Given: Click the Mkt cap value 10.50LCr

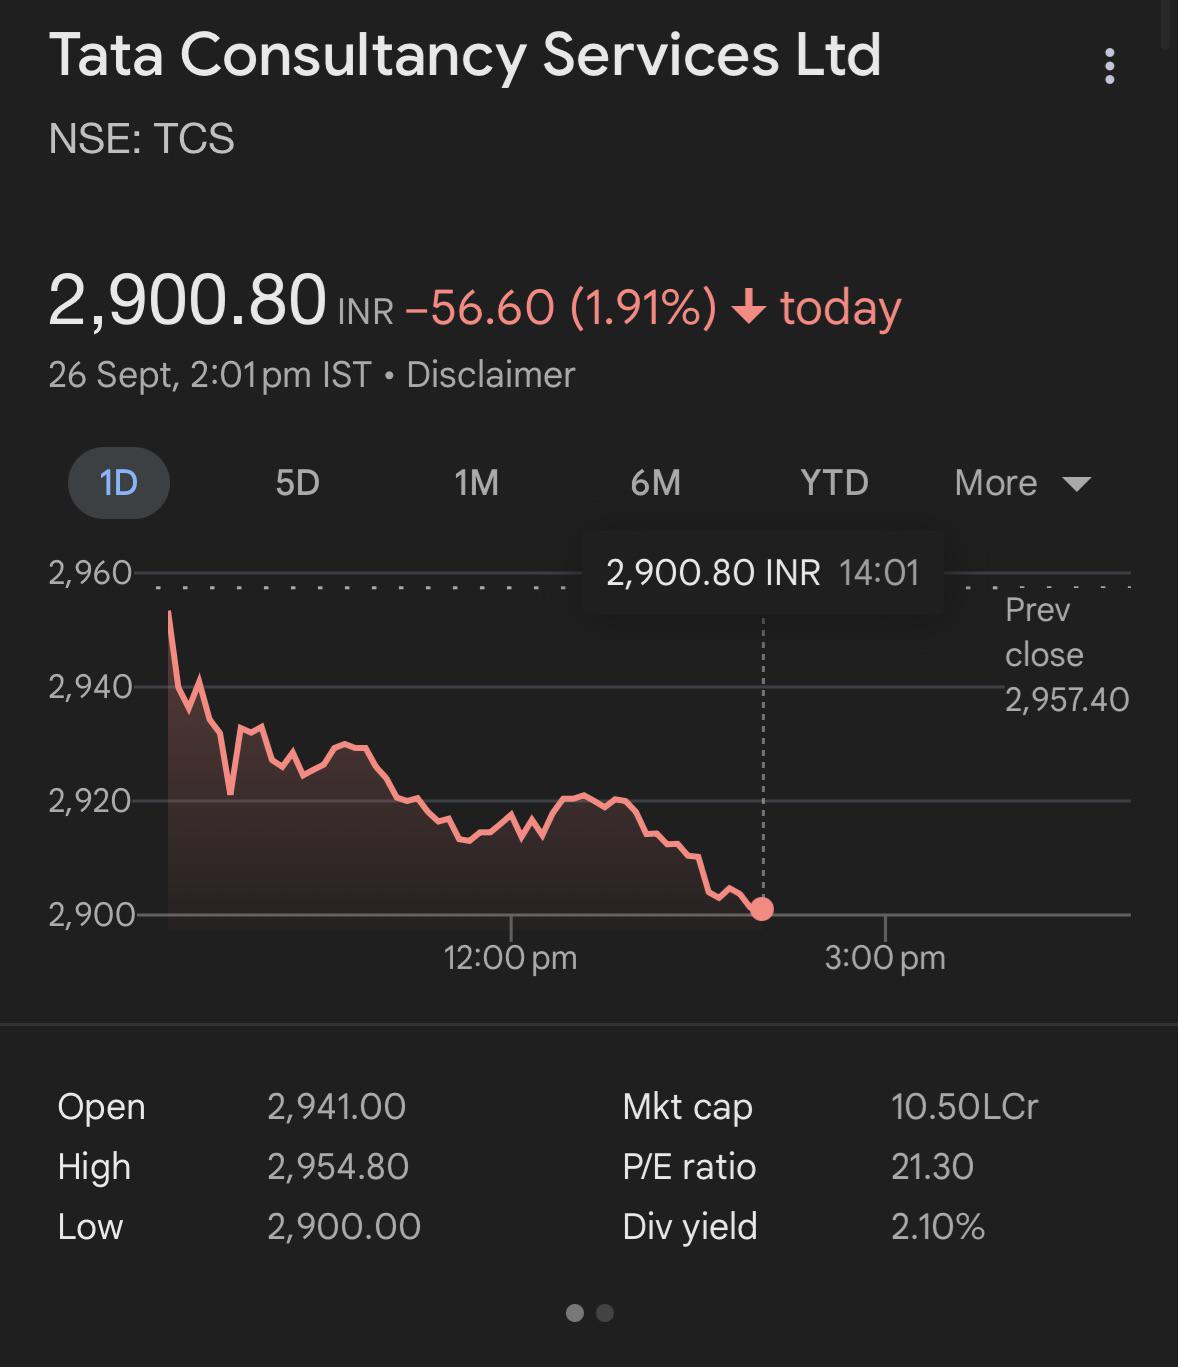Looking at the screenshot, I should tap(964, 1107).
